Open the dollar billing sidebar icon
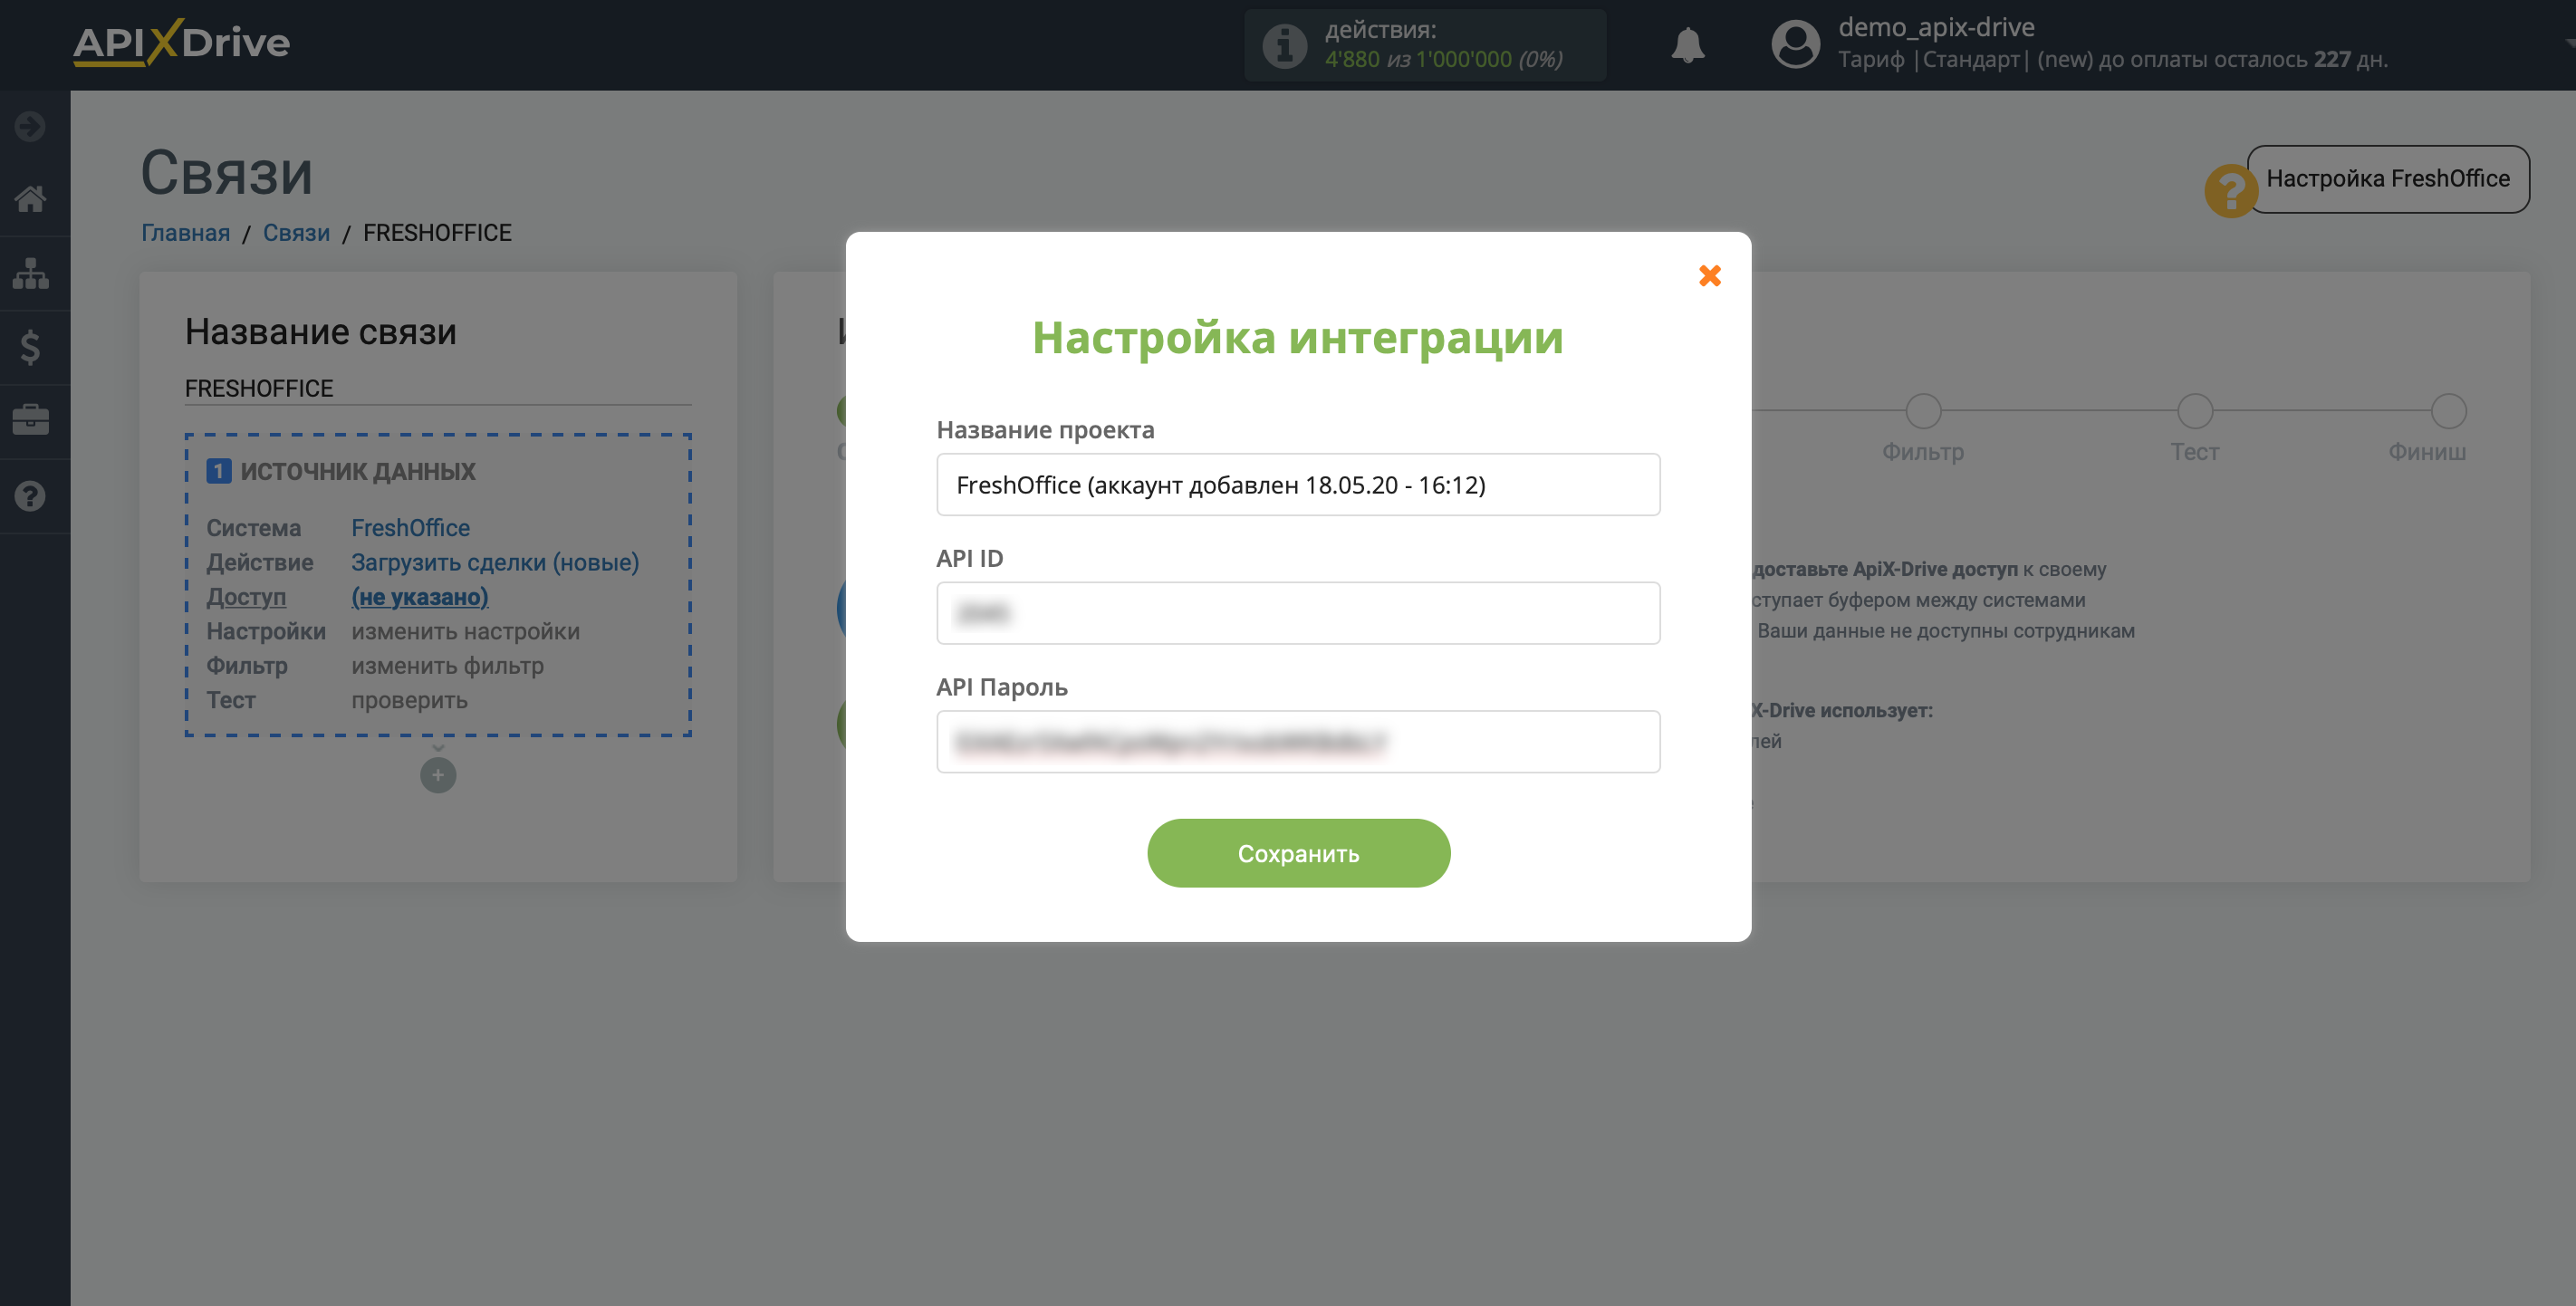This screenshot has height=1306, width=2576. [30, 347]
